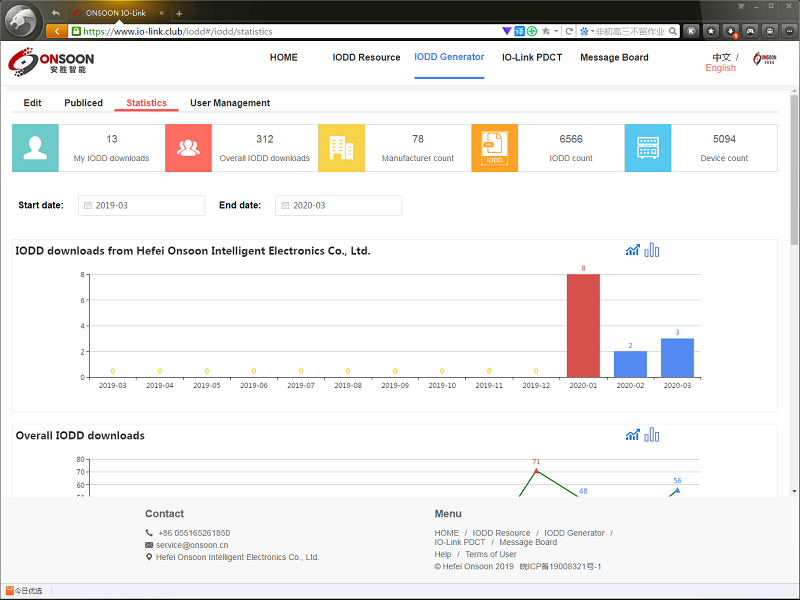The width and height of the screenshot is (800, 600).
Task: Click the game controller toolbar button
Action: pos(750,31)
